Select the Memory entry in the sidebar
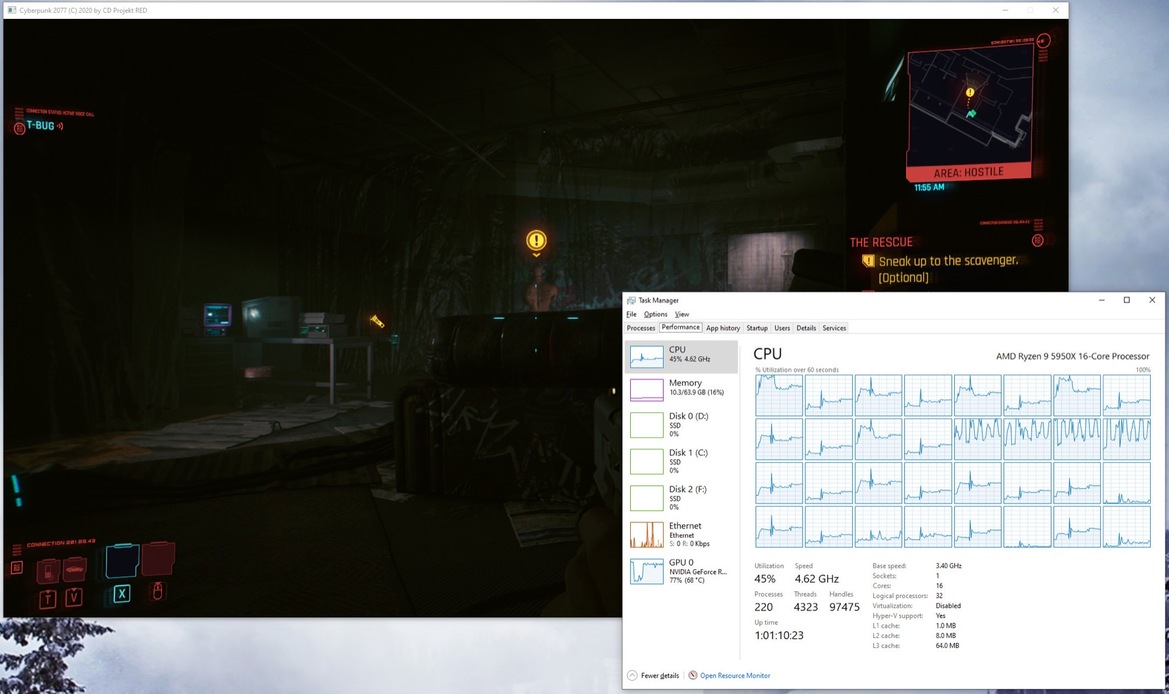Screen dimensions: 1169x694 click(x=681, y=389)
